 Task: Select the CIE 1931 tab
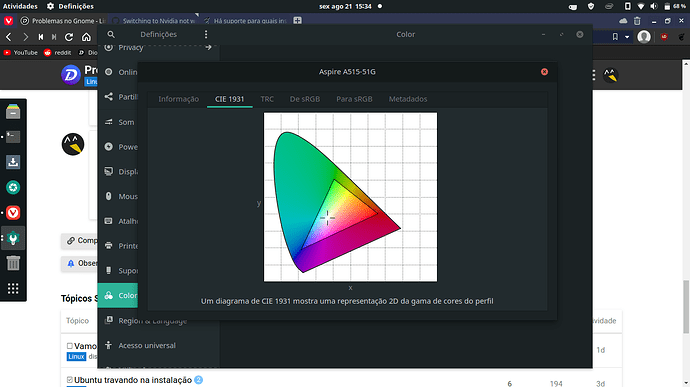[229, 99]
